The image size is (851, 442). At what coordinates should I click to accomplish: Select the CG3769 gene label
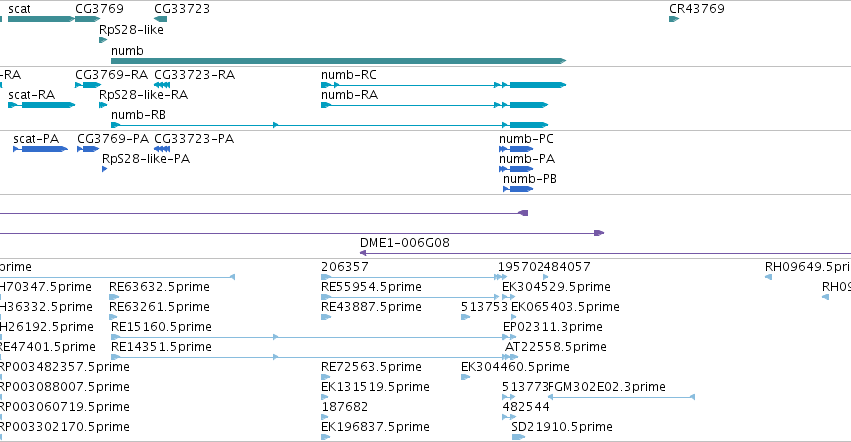[x=99, y=9]
